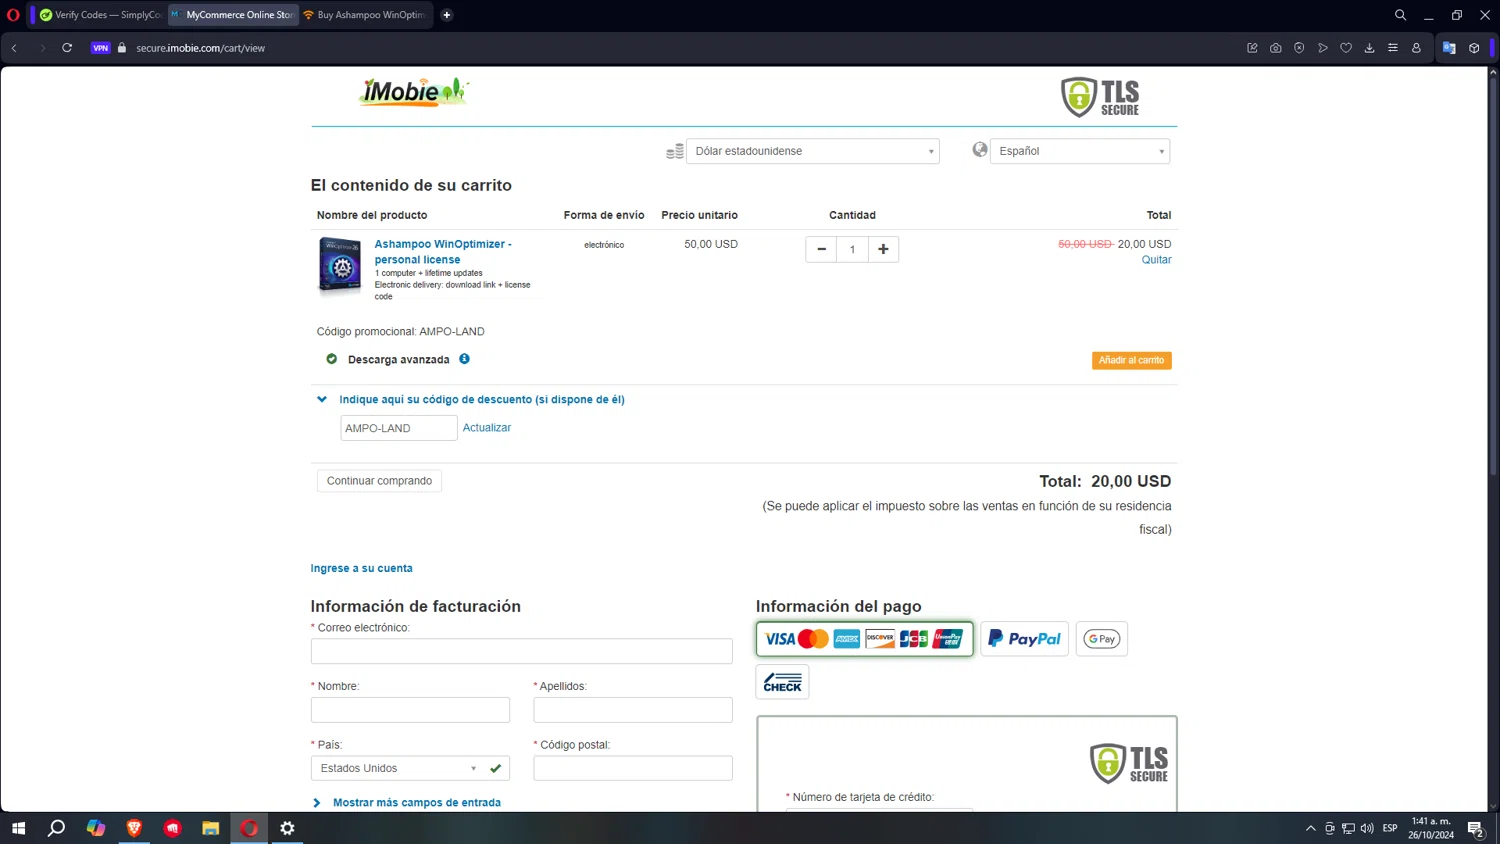Open the Windows Start menu

[18, 828]
